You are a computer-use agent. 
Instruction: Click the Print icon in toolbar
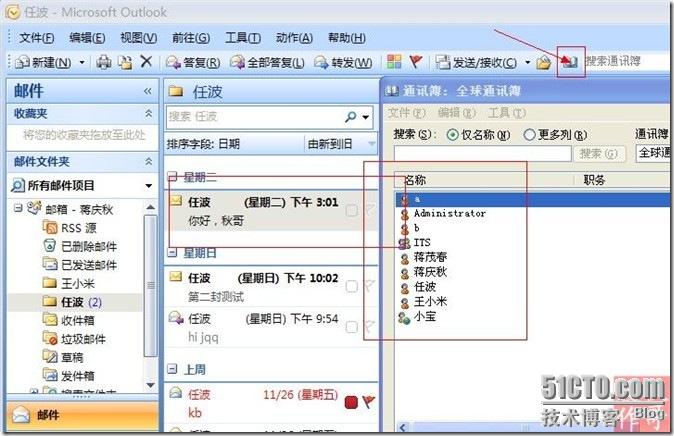(104, 63)
